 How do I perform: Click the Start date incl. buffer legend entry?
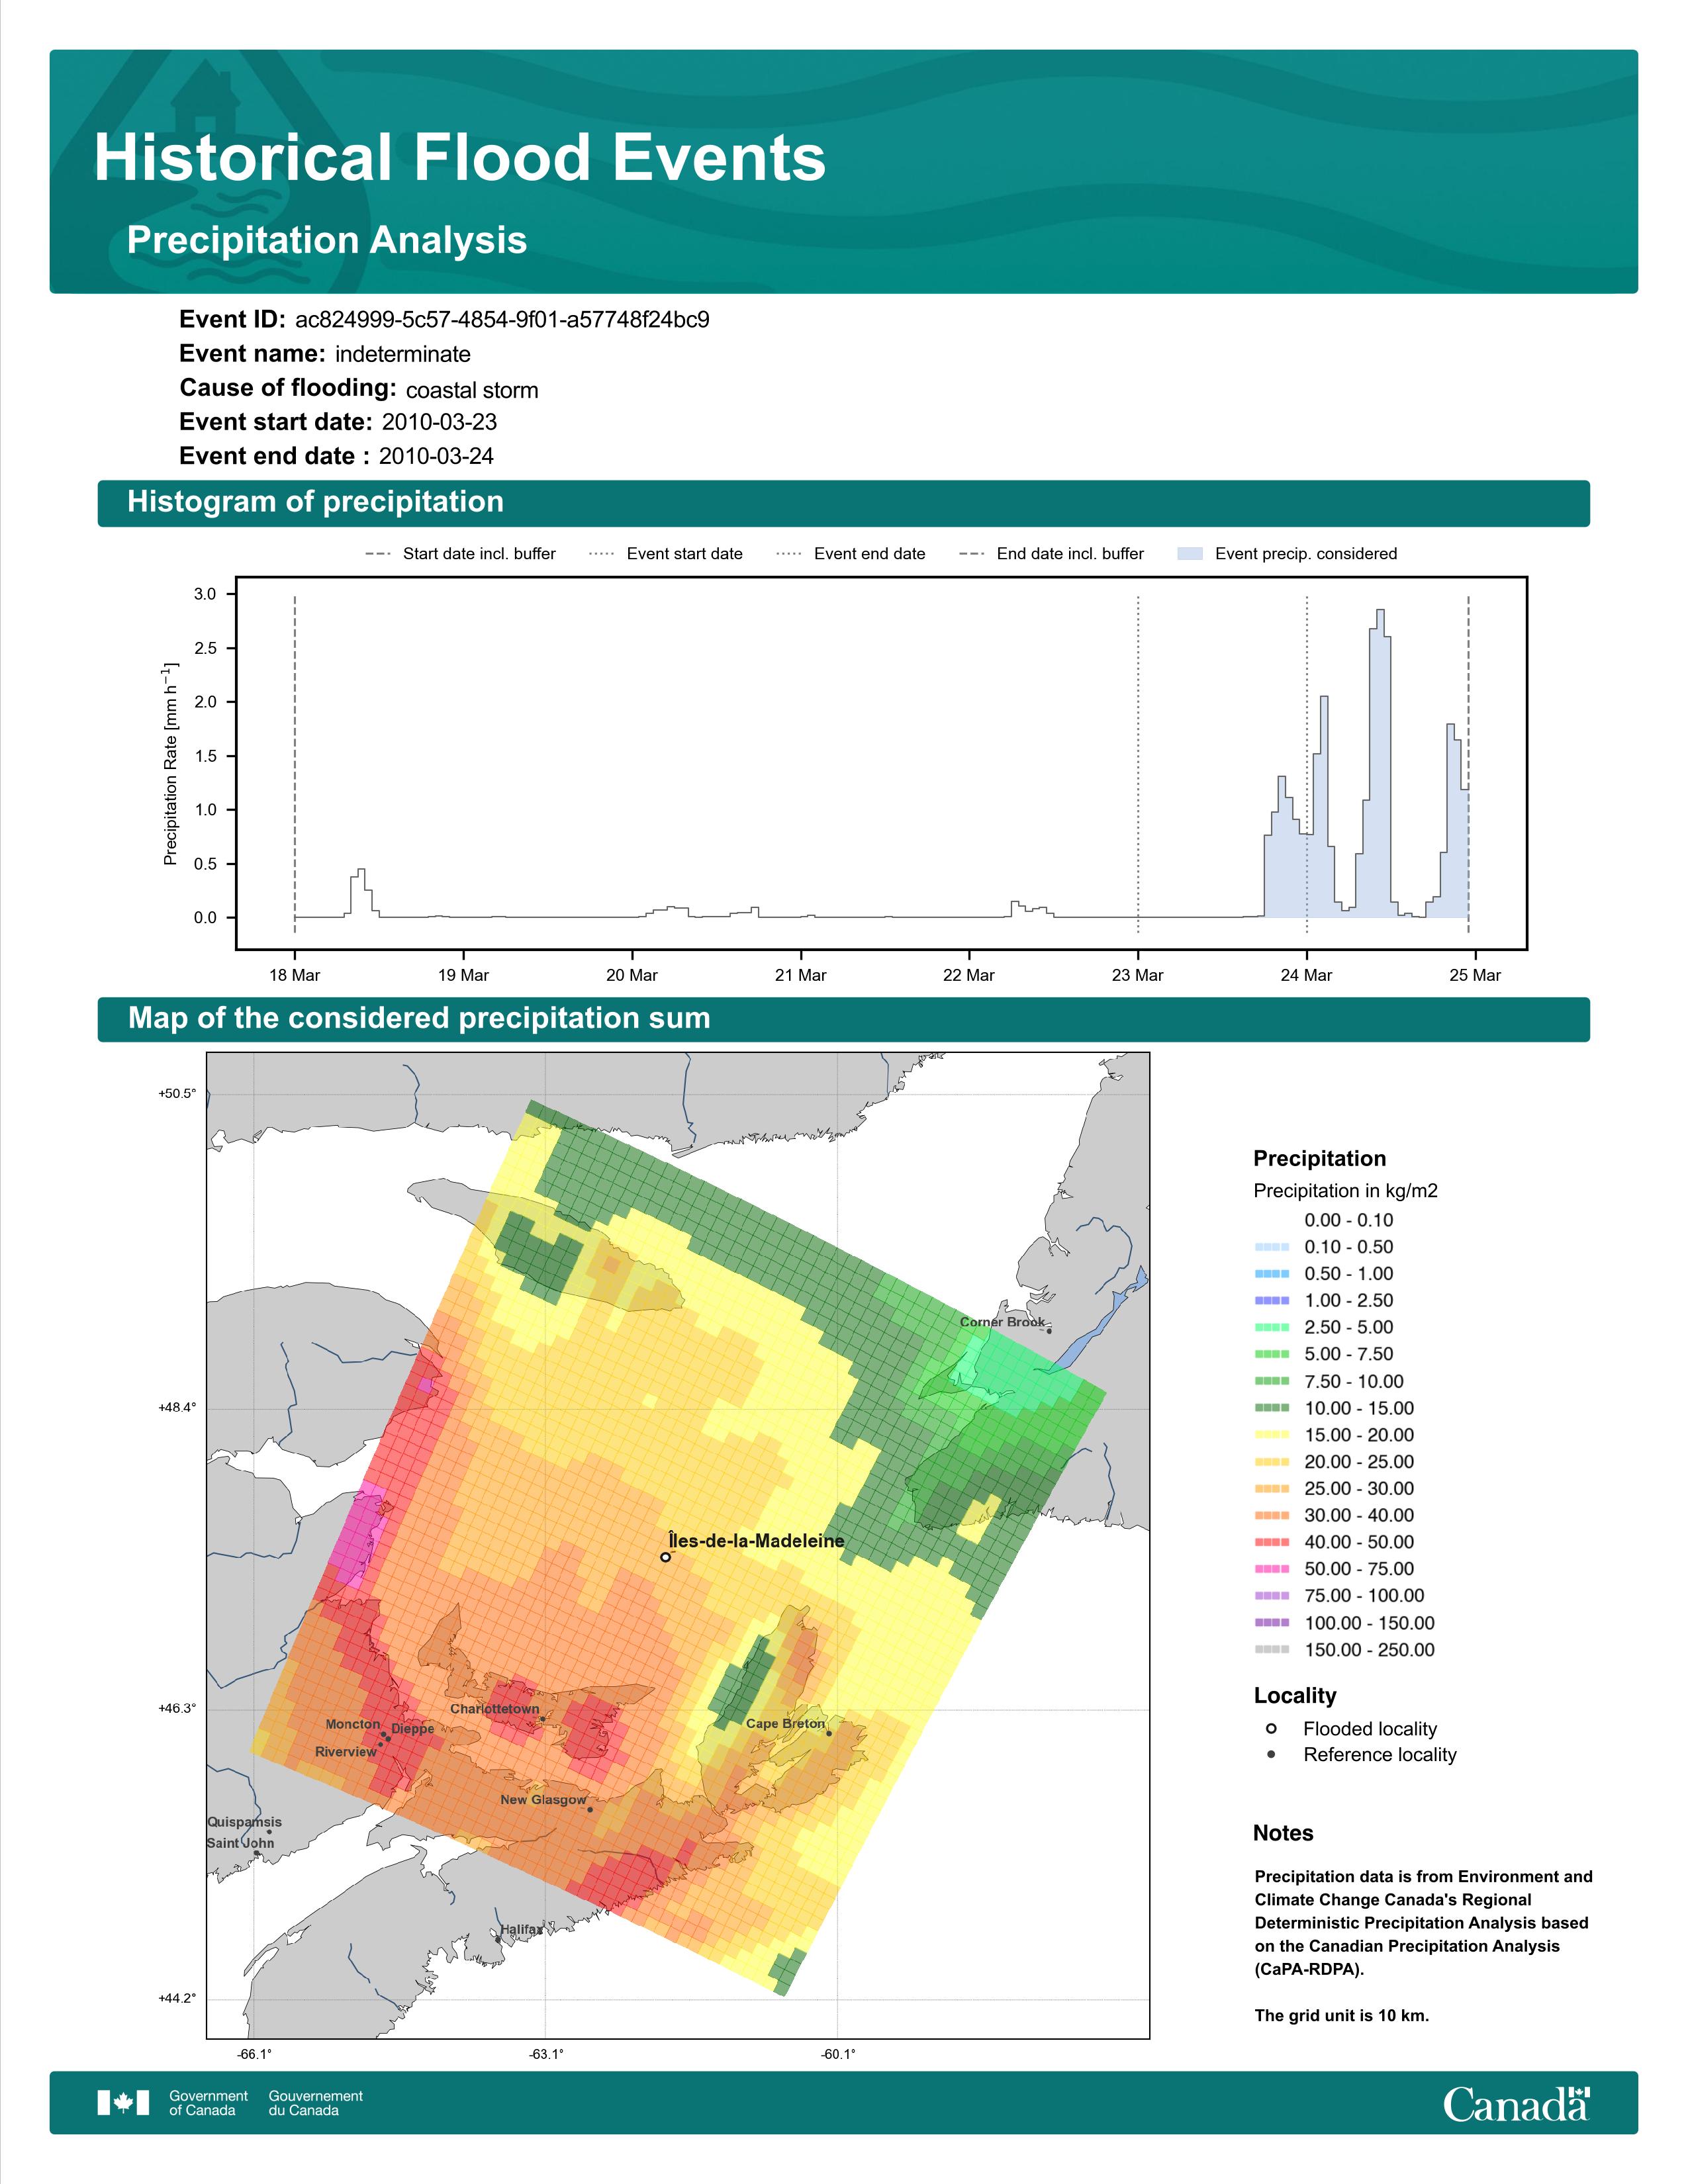pos(461,553)
